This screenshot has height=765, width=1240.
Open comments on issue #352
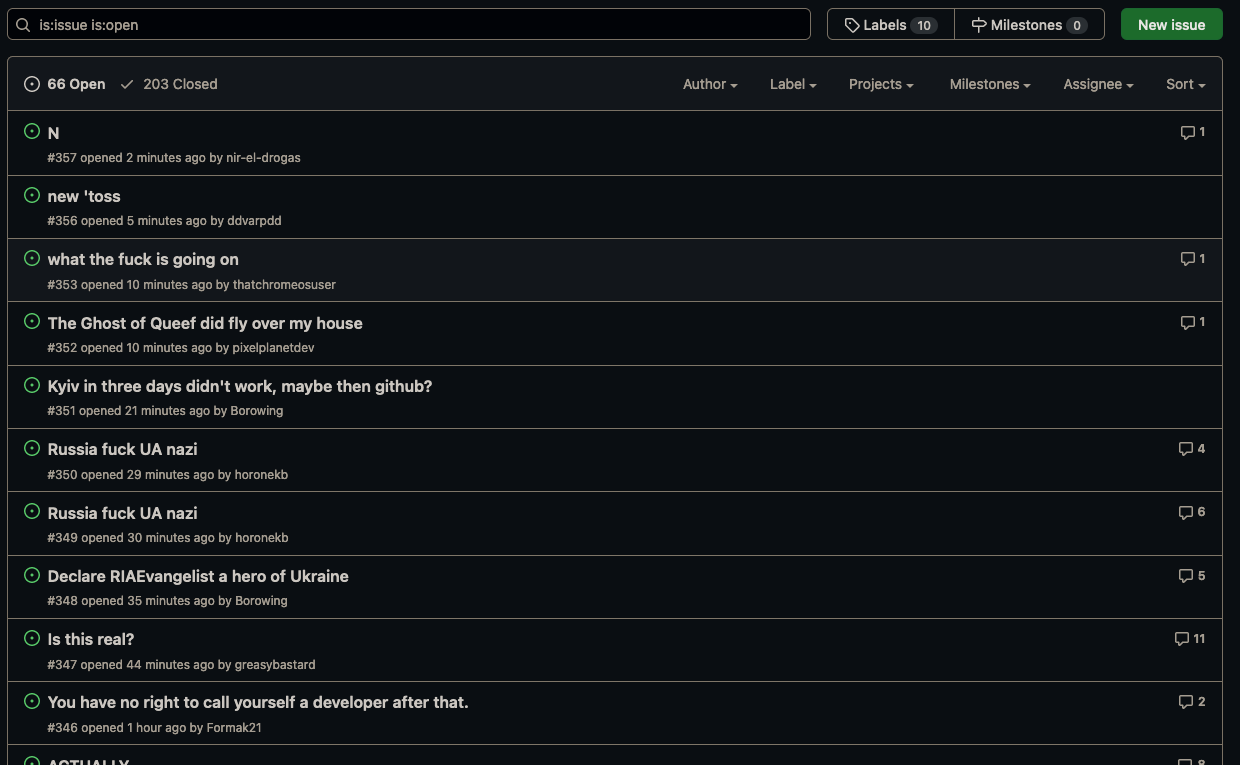tap(1192, 322)
